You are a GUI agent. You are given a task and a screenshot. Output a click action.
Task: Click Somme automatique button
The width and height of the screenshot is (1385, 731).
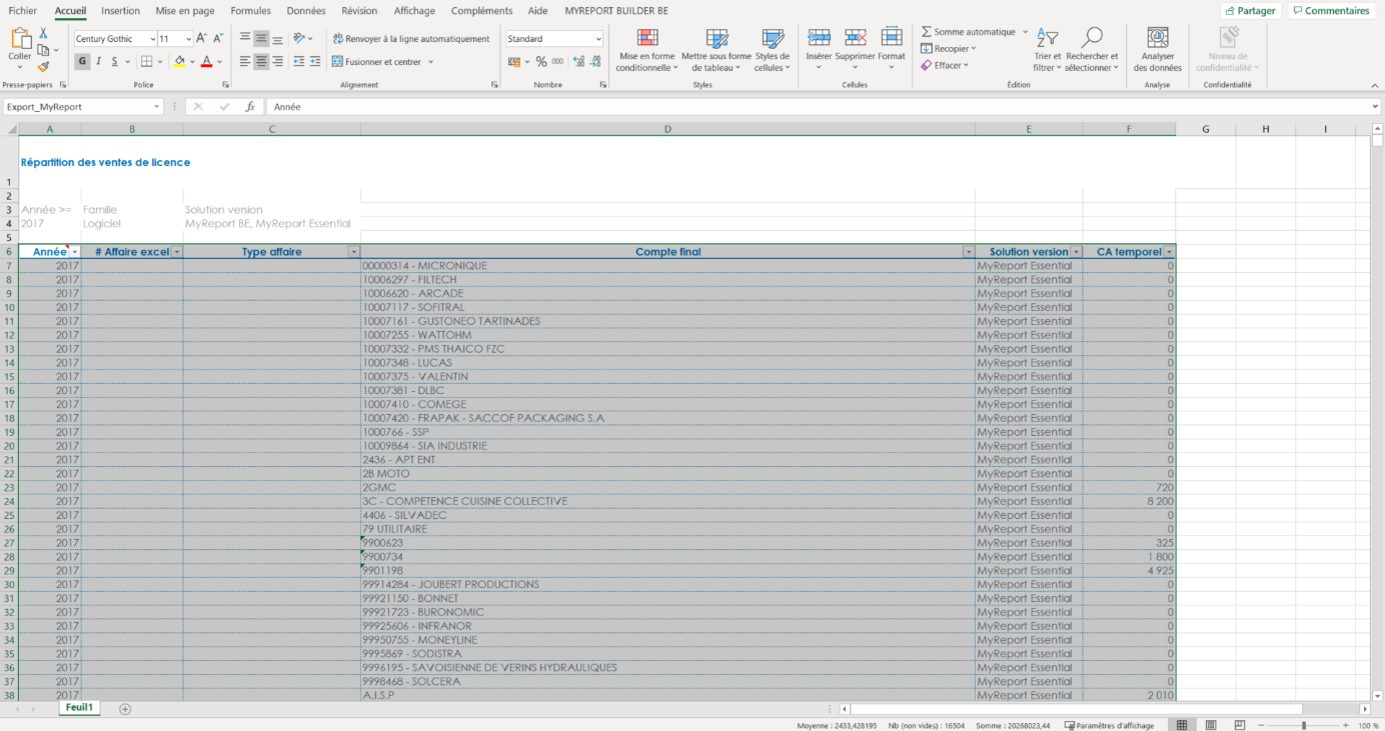(967, 32)
